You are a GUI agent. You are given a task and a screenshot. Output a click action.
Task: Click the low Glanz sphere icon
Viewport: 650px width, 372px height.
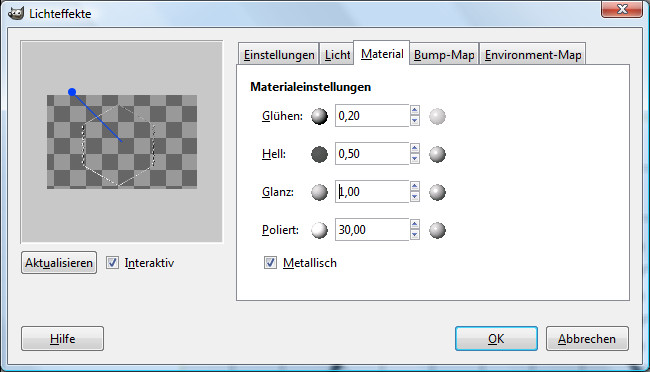pos(319,192)
